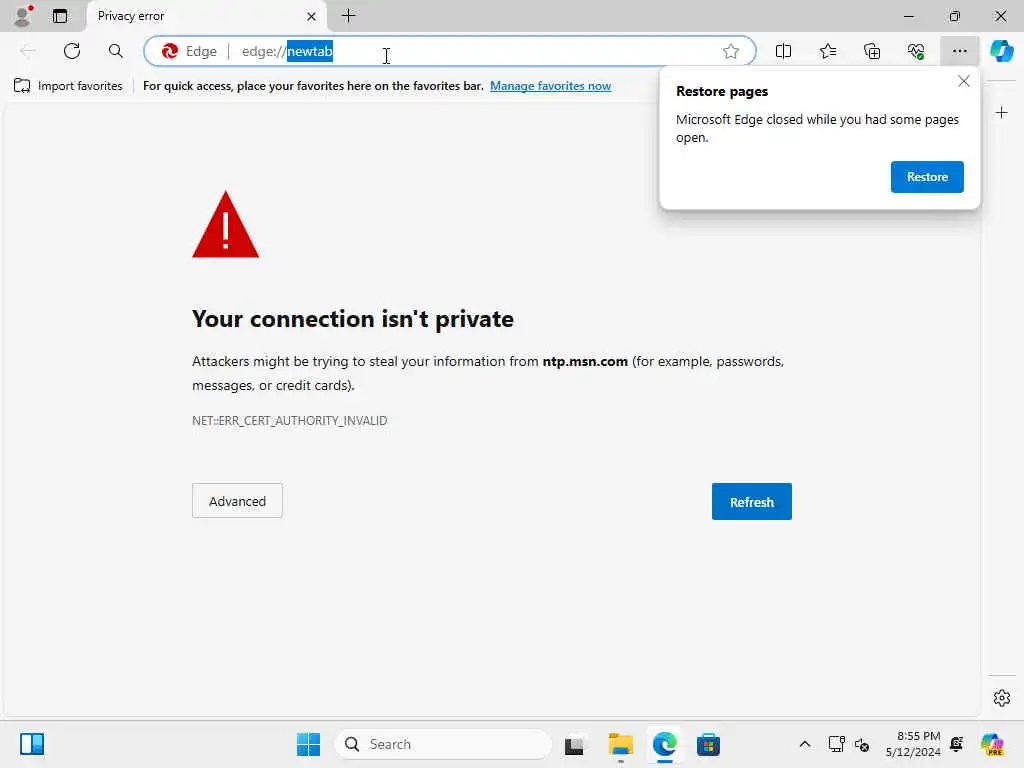
Task: Click the blue Refresh button
Action: pyautogui.click(x=752, y=502)
